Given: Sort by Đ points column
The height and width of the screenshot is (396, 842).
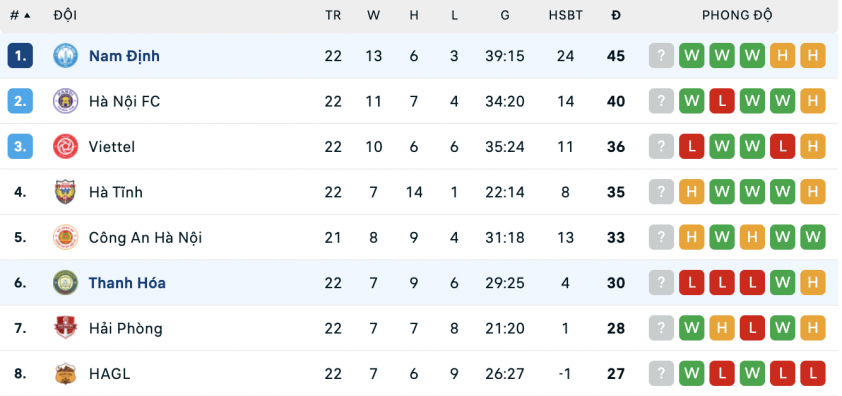Looking at the screenshot, I should click(616, 16).
